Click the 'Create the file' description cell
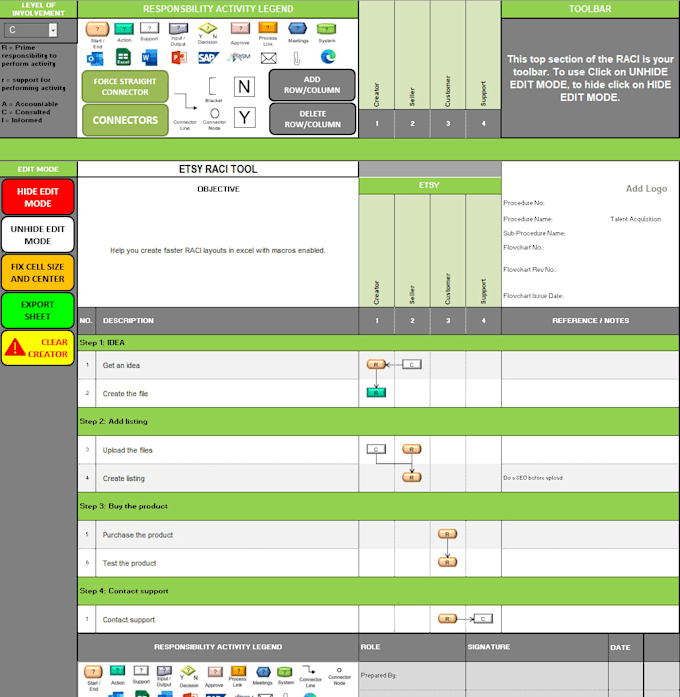680x697 pixels. pyautogui.click(x=227, y=393)
